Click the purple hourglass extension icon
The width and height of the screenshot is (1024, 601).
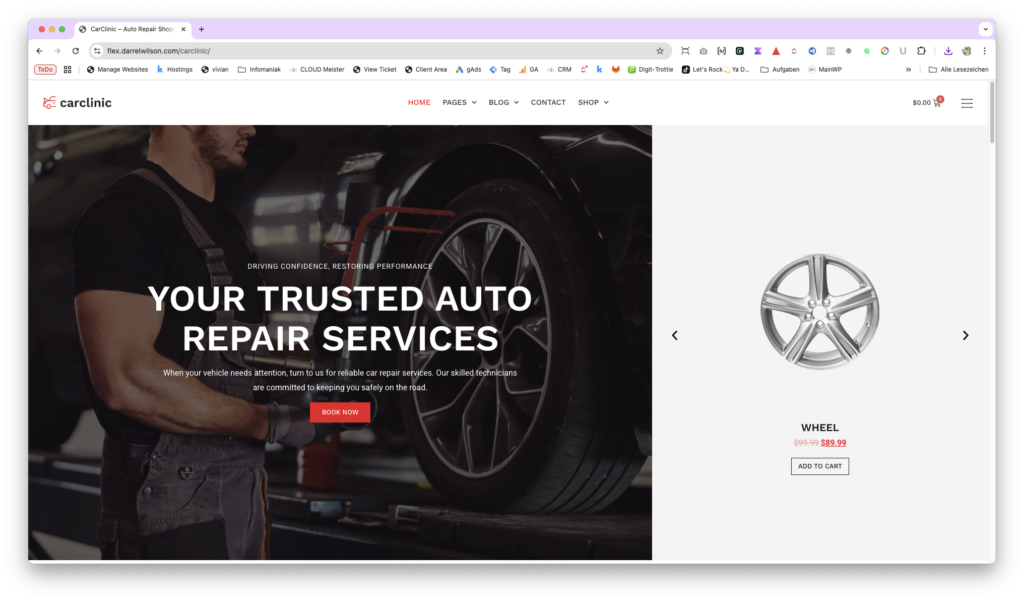click(758, 51)
